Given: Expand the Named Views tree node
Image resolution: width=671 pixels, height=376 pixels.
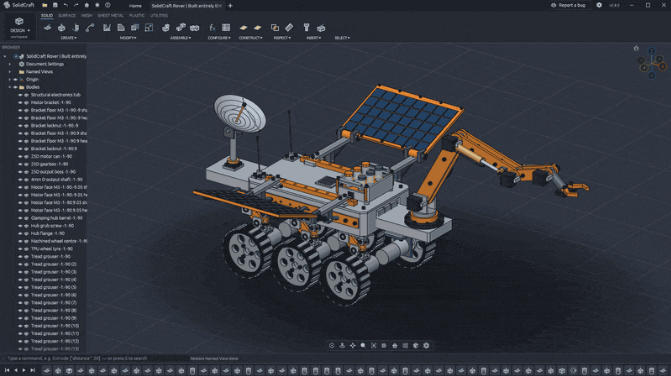Looking at the screenshot, I should 10,72.
